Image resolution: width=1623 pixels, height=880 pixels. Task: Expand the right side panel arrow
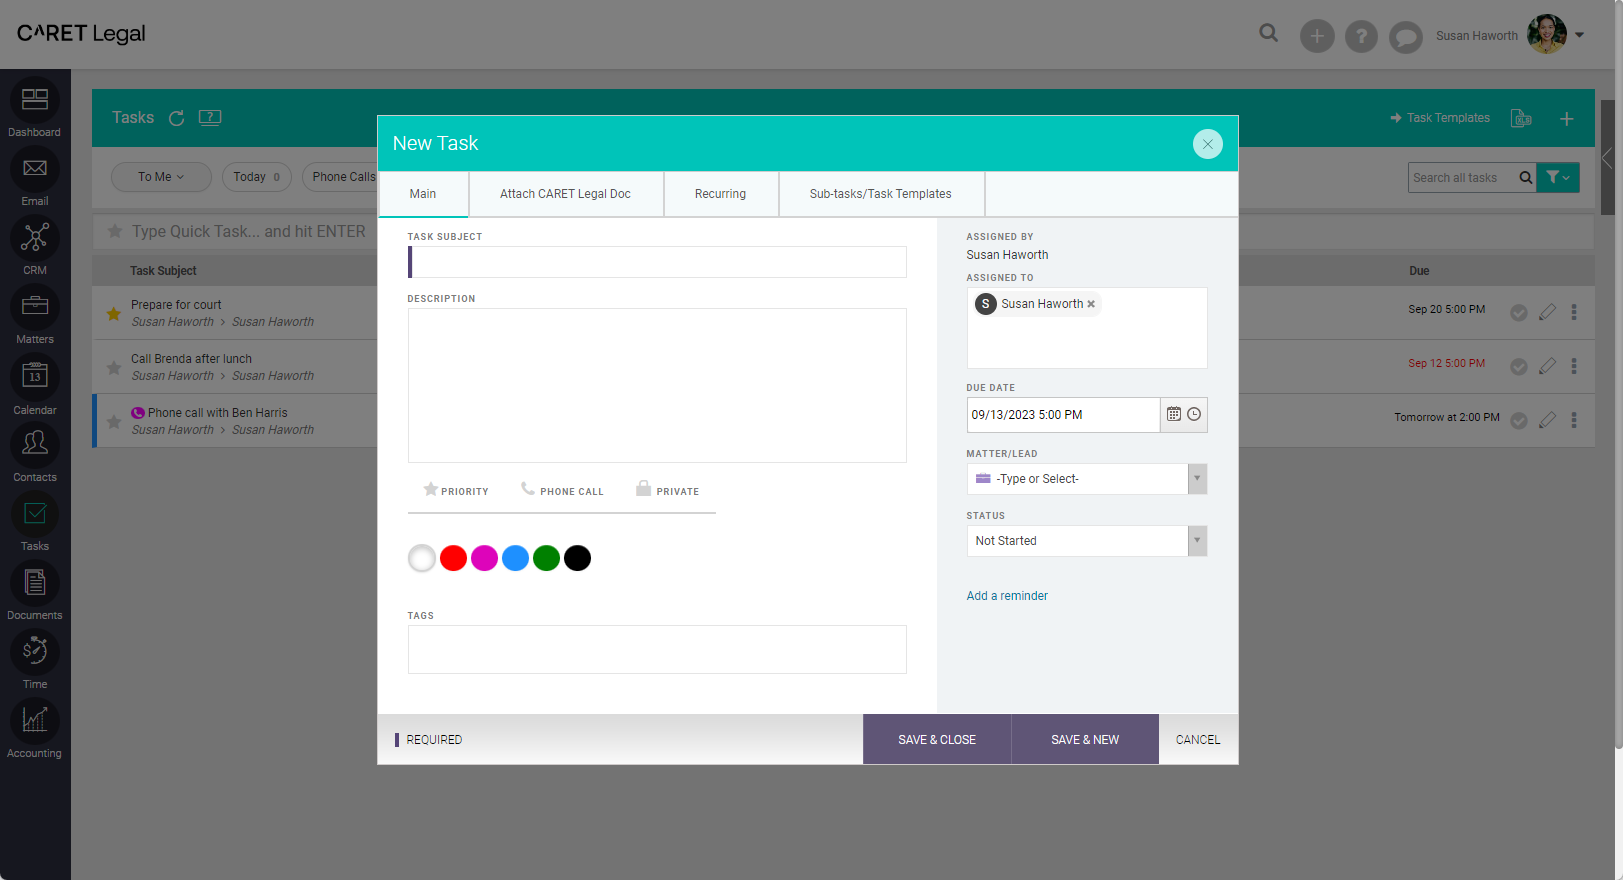1607,158
